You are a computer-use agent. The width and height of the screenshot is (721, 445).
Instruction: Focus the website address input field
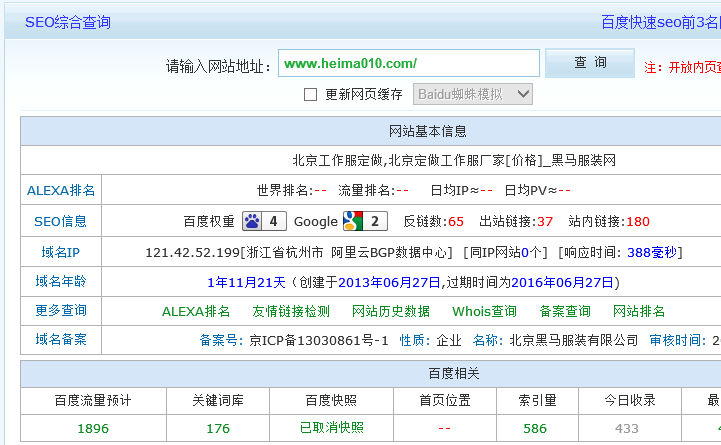coord(409,63)
